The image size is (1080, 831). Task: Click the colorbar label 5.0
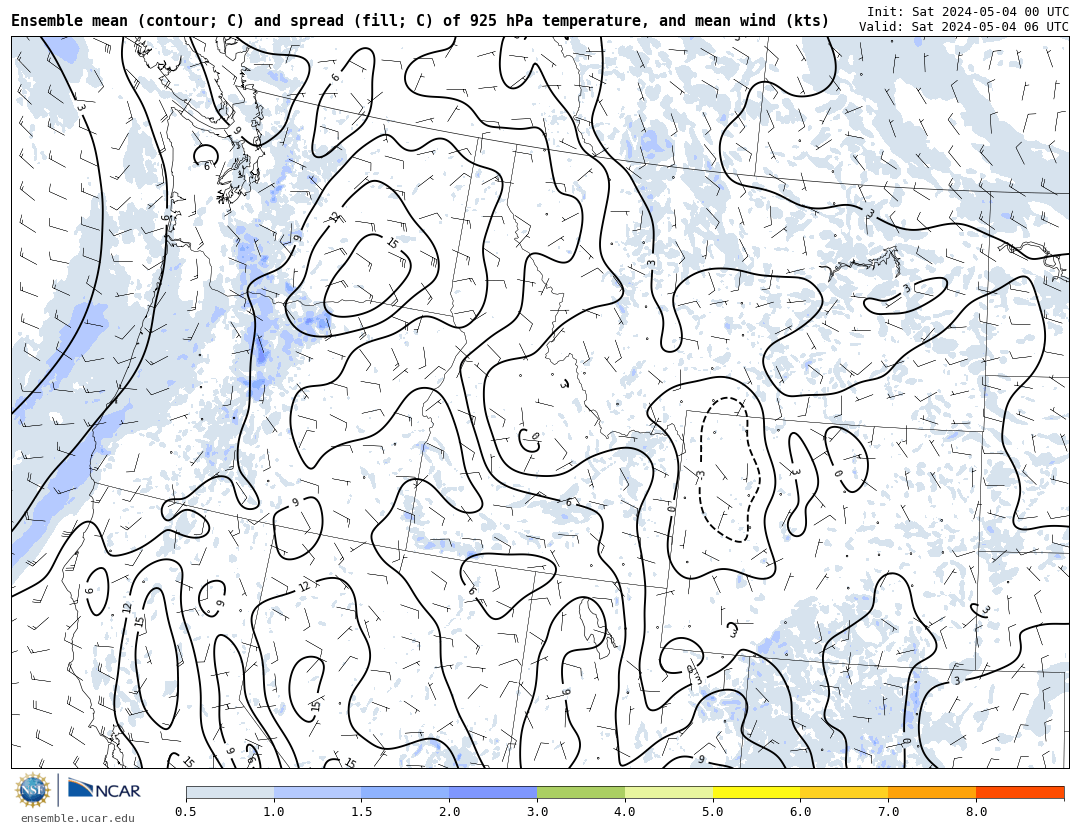coord(713,812)
